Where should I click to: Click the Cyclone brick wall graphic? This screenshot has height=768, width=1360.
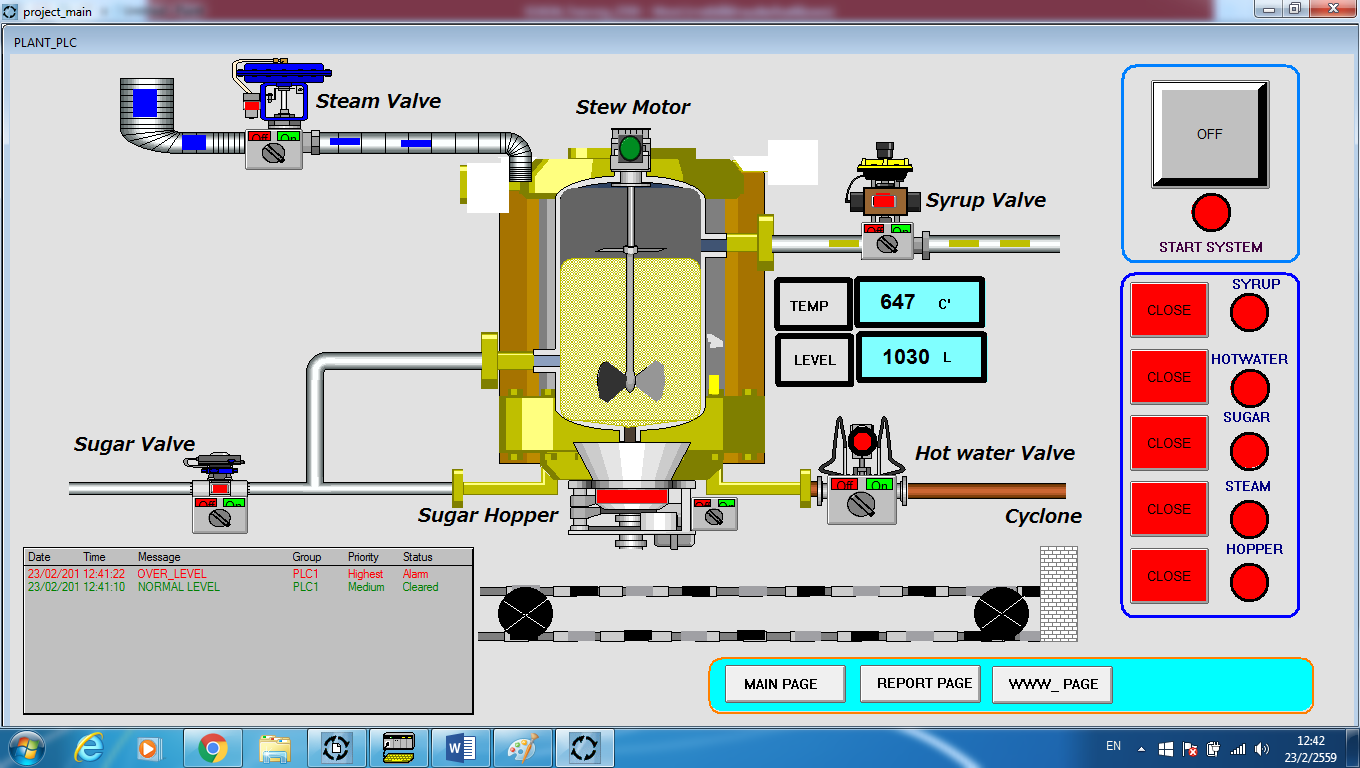(1059, 593)
